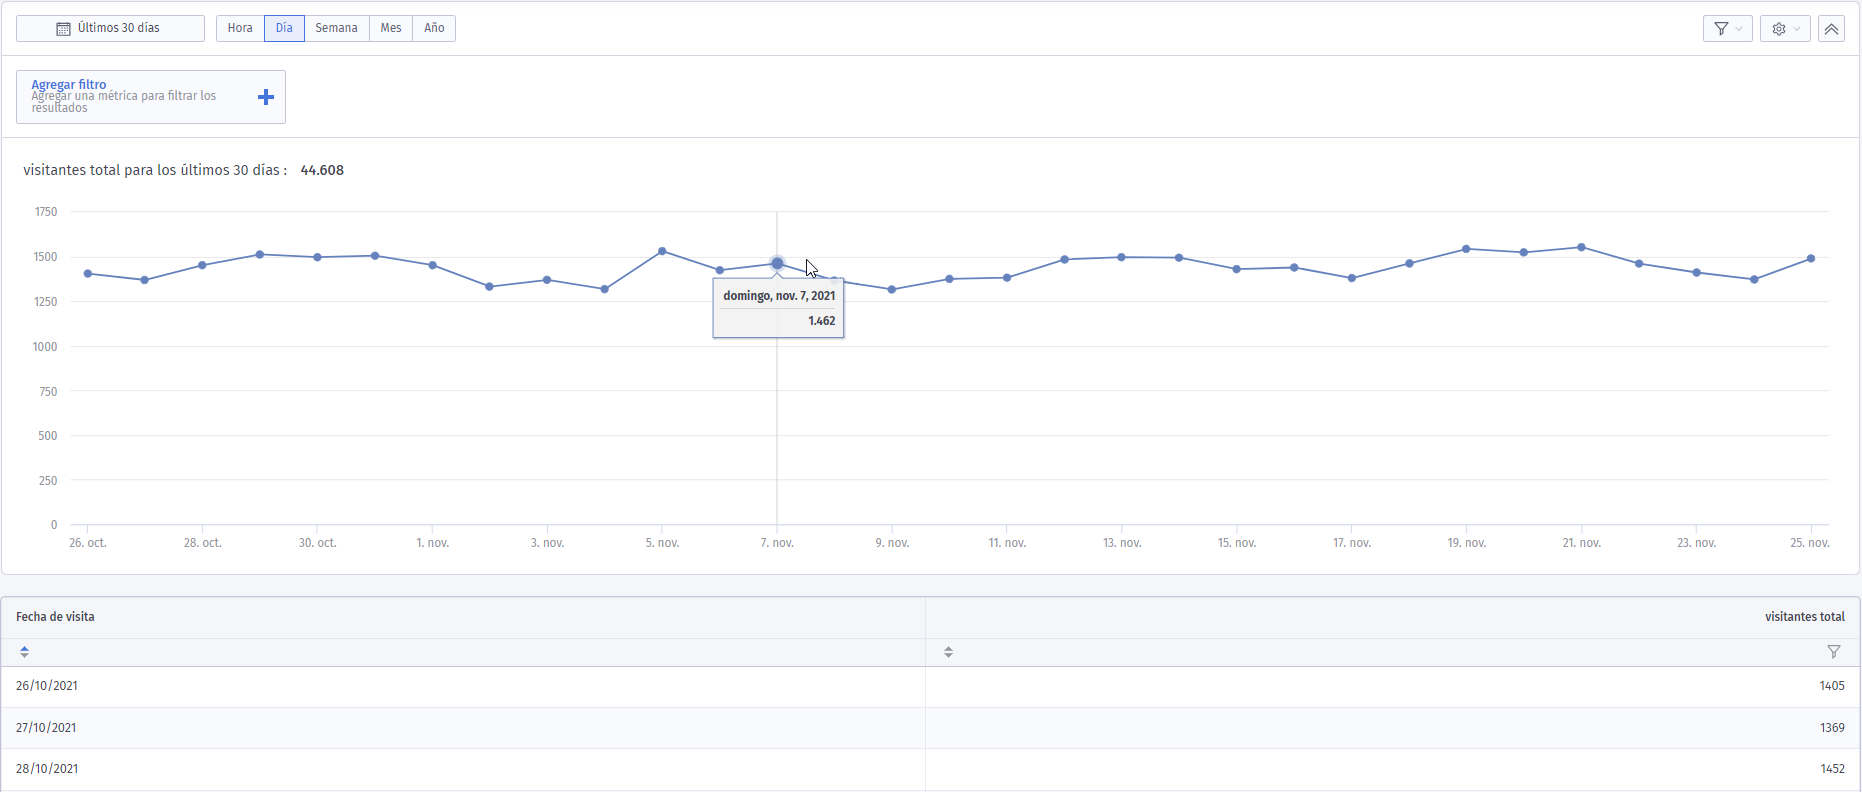Open the gear settings dropdown

tap(1785, 29)
